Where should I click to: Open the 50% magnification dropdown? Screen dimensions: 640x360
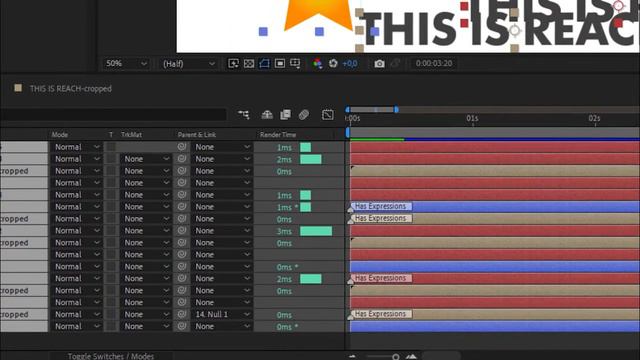click(126, 64)
